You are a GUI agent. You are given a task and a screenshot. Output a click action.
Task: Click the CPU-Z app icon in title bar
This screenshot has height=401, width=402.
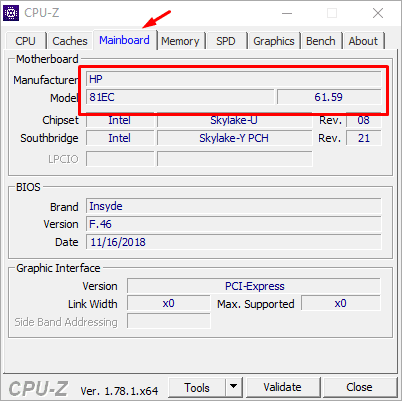click(x=11, y=13)
